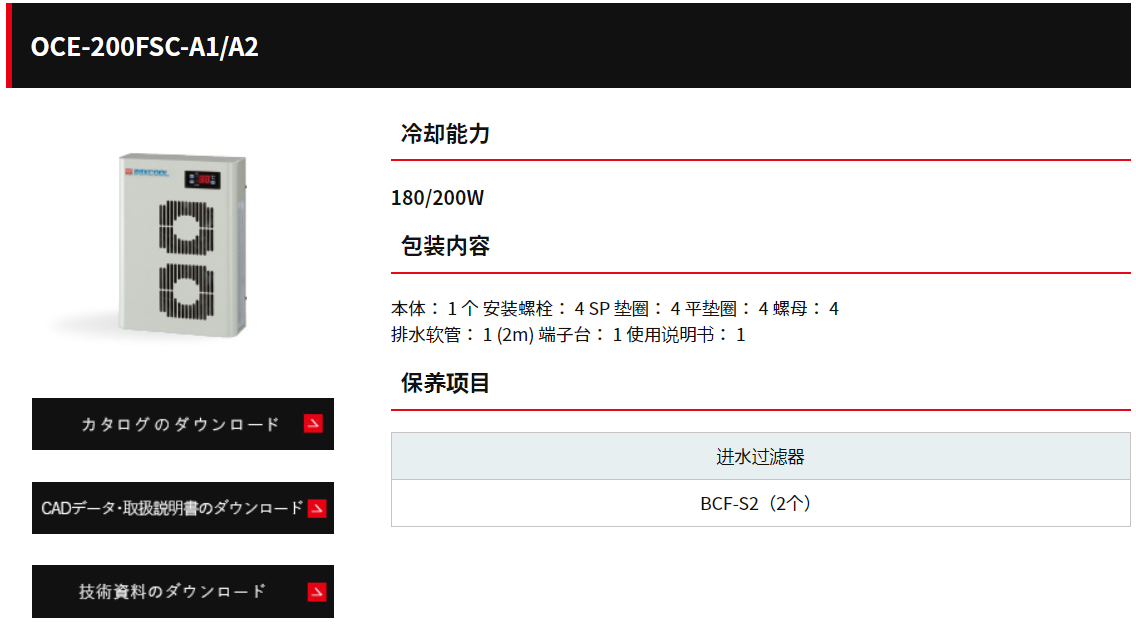Click the 保养项目 section heading
1136x638 pixels.
click(446, 383)
